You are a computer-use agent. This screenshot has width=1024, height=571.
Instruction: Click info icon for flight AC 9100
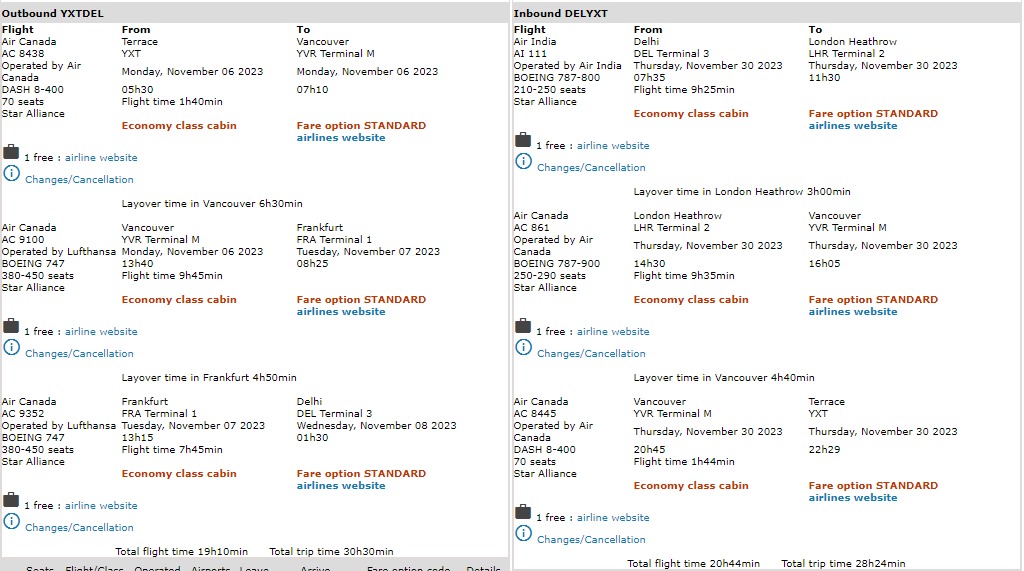pyautogui.click(x=11, y=347)
